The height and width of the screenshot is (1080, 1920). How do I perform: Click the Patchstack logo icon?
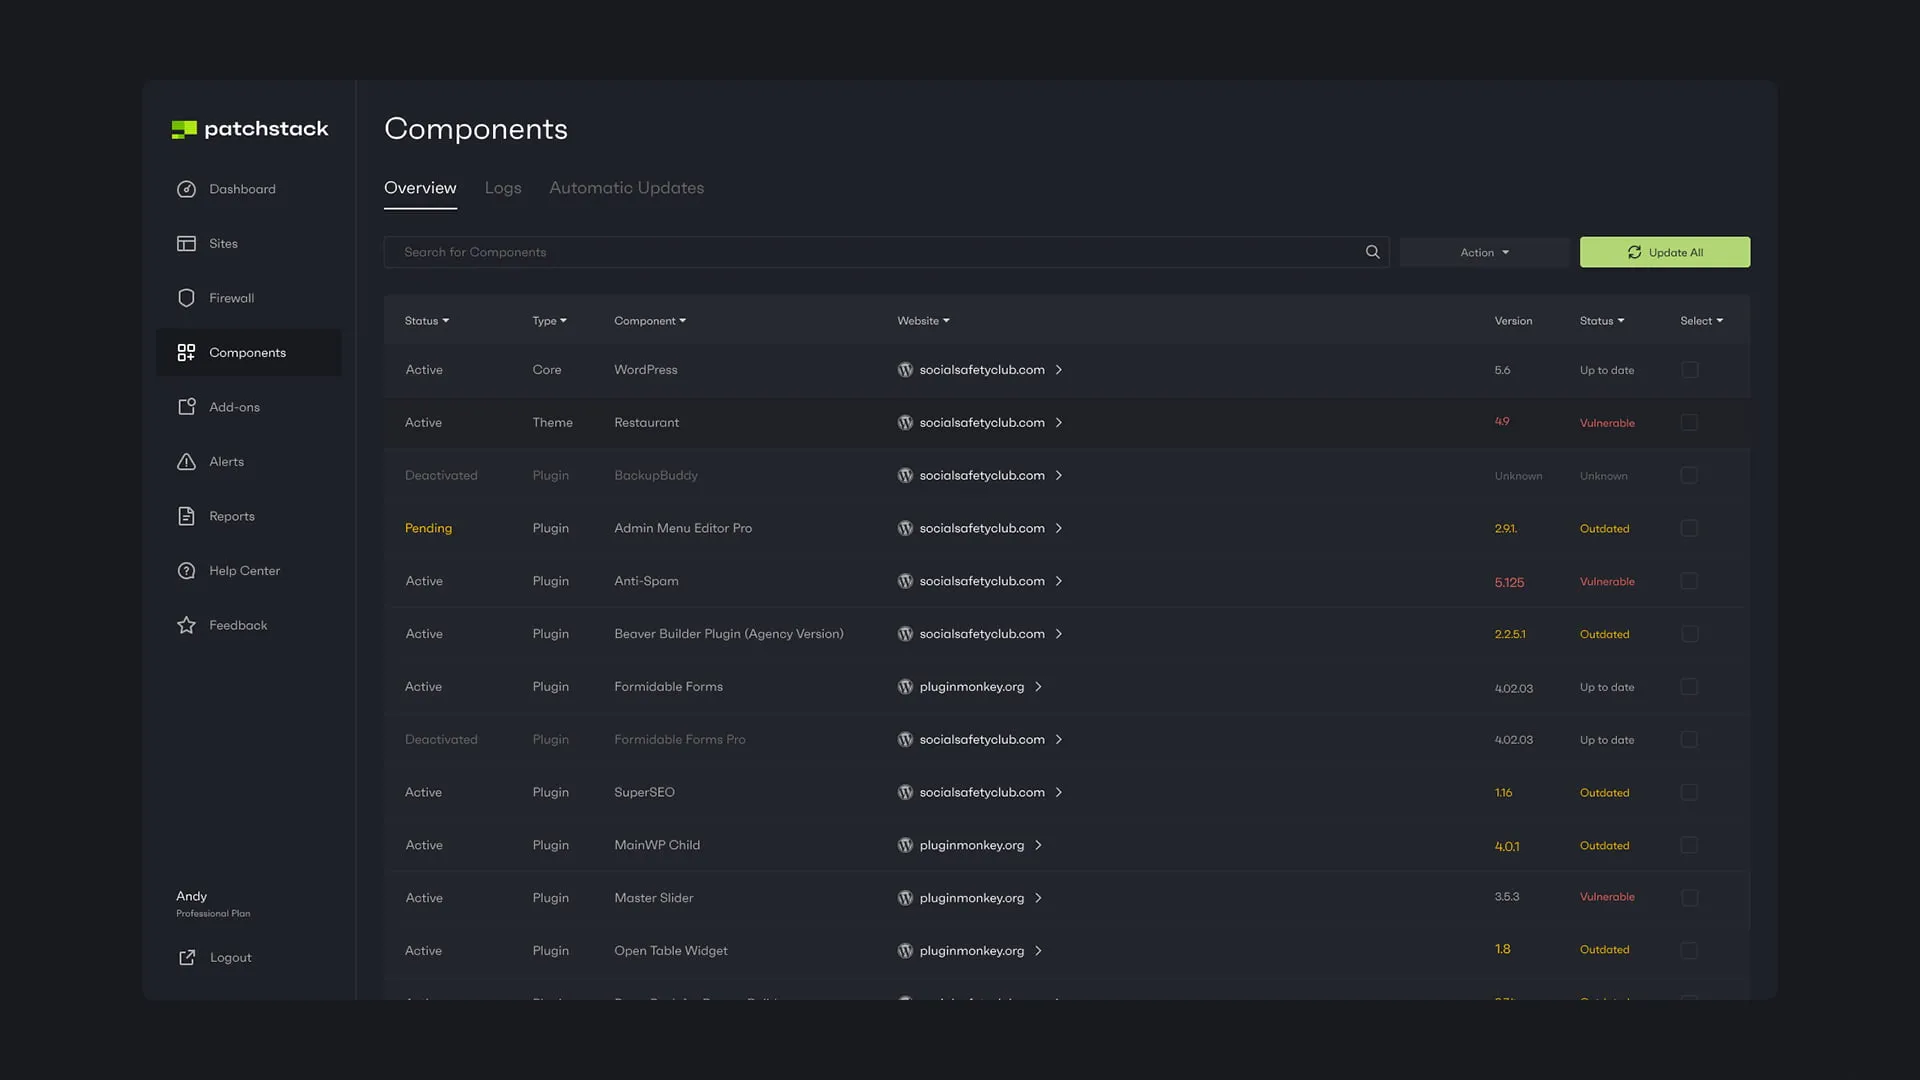point(184,129)
